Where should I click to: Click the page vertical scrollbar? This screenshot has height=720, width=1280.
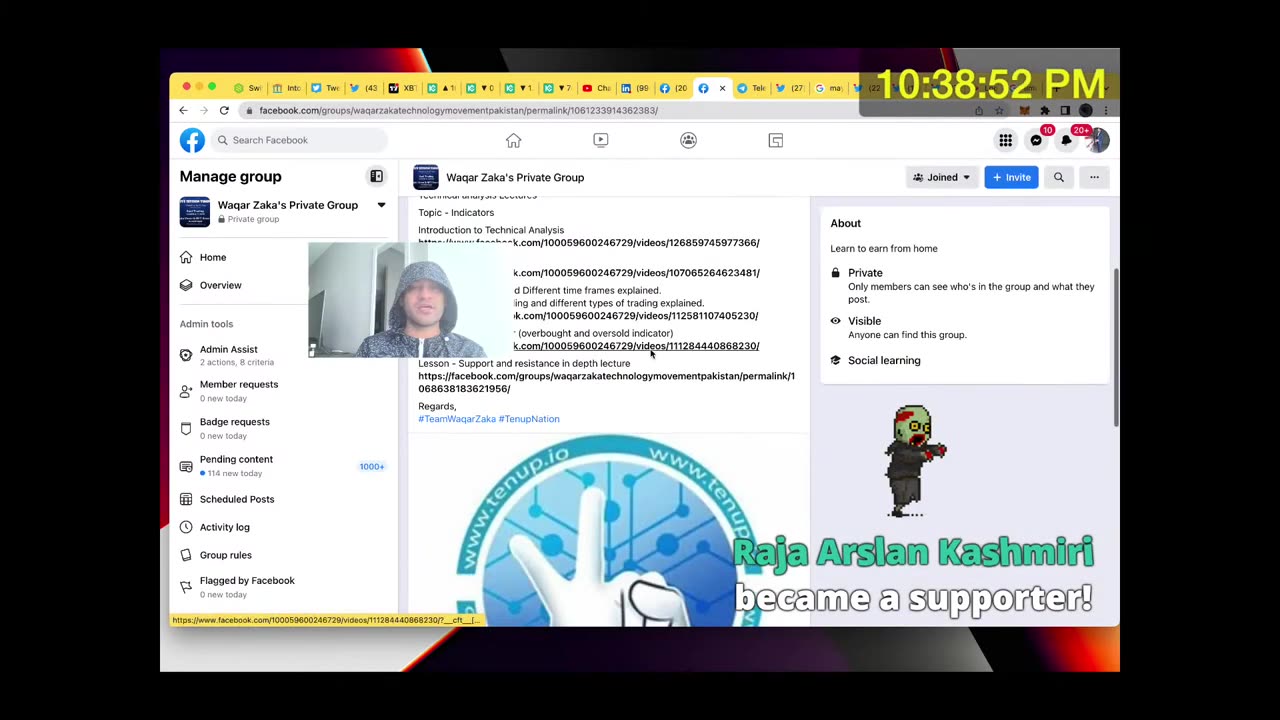pyautogui.click(x=1116, y=348)
